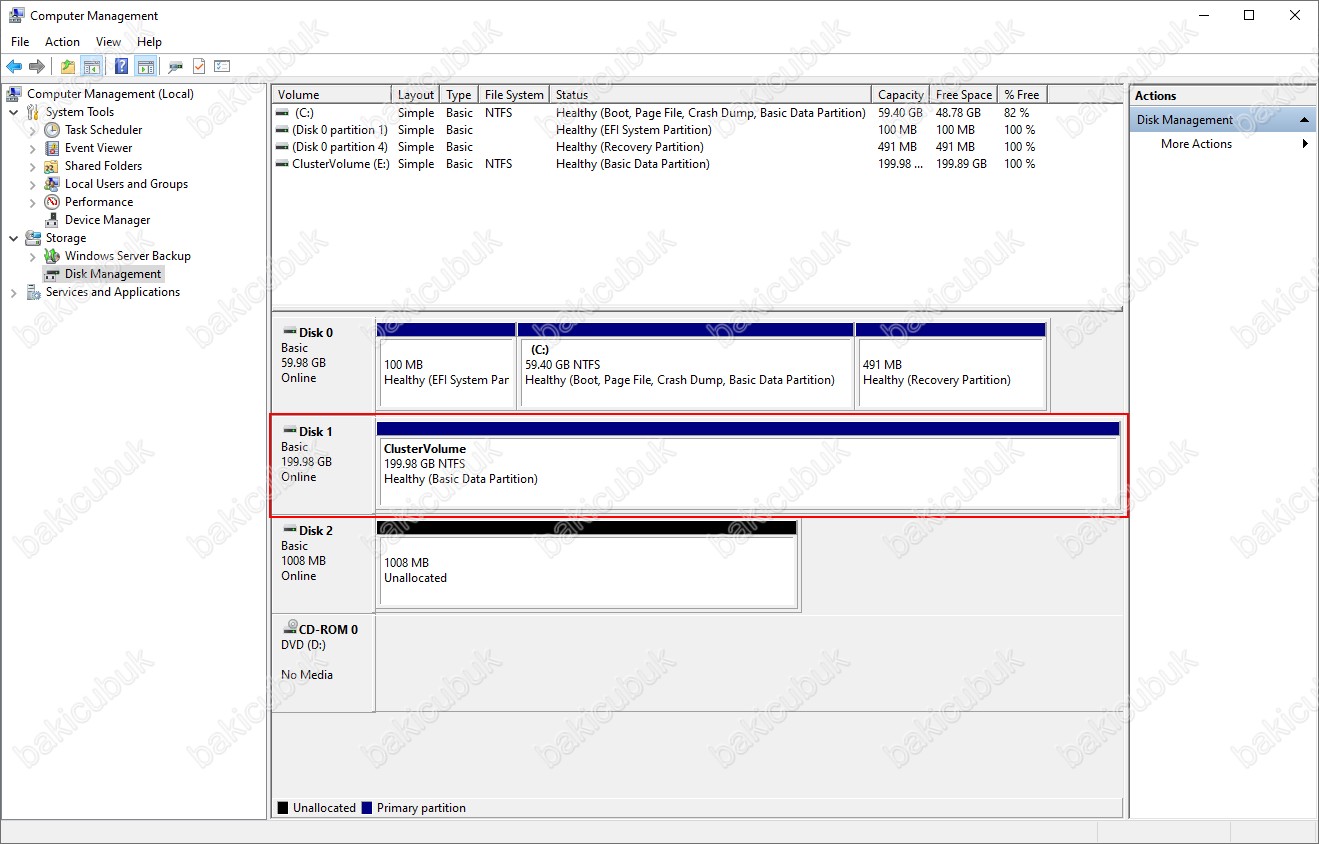Click the Device Manager icon
The image size is (1319, 844).
coord(52,220)
